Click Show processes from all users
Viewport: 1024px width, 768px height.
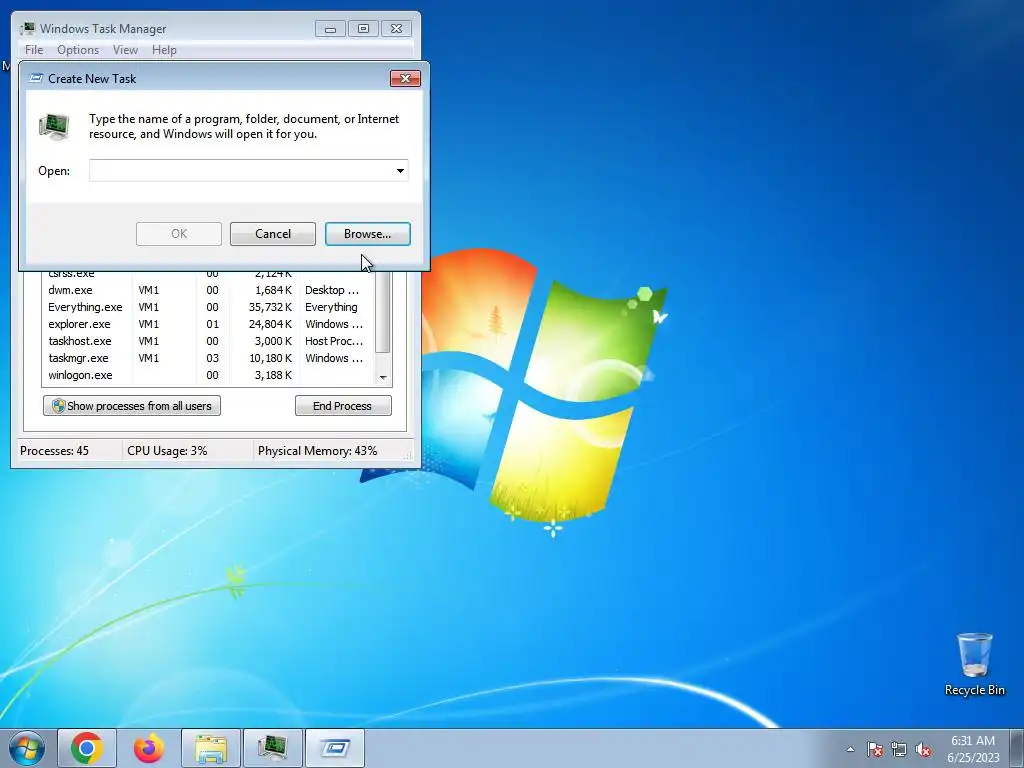pyautogui.click(x=132, y=406)
